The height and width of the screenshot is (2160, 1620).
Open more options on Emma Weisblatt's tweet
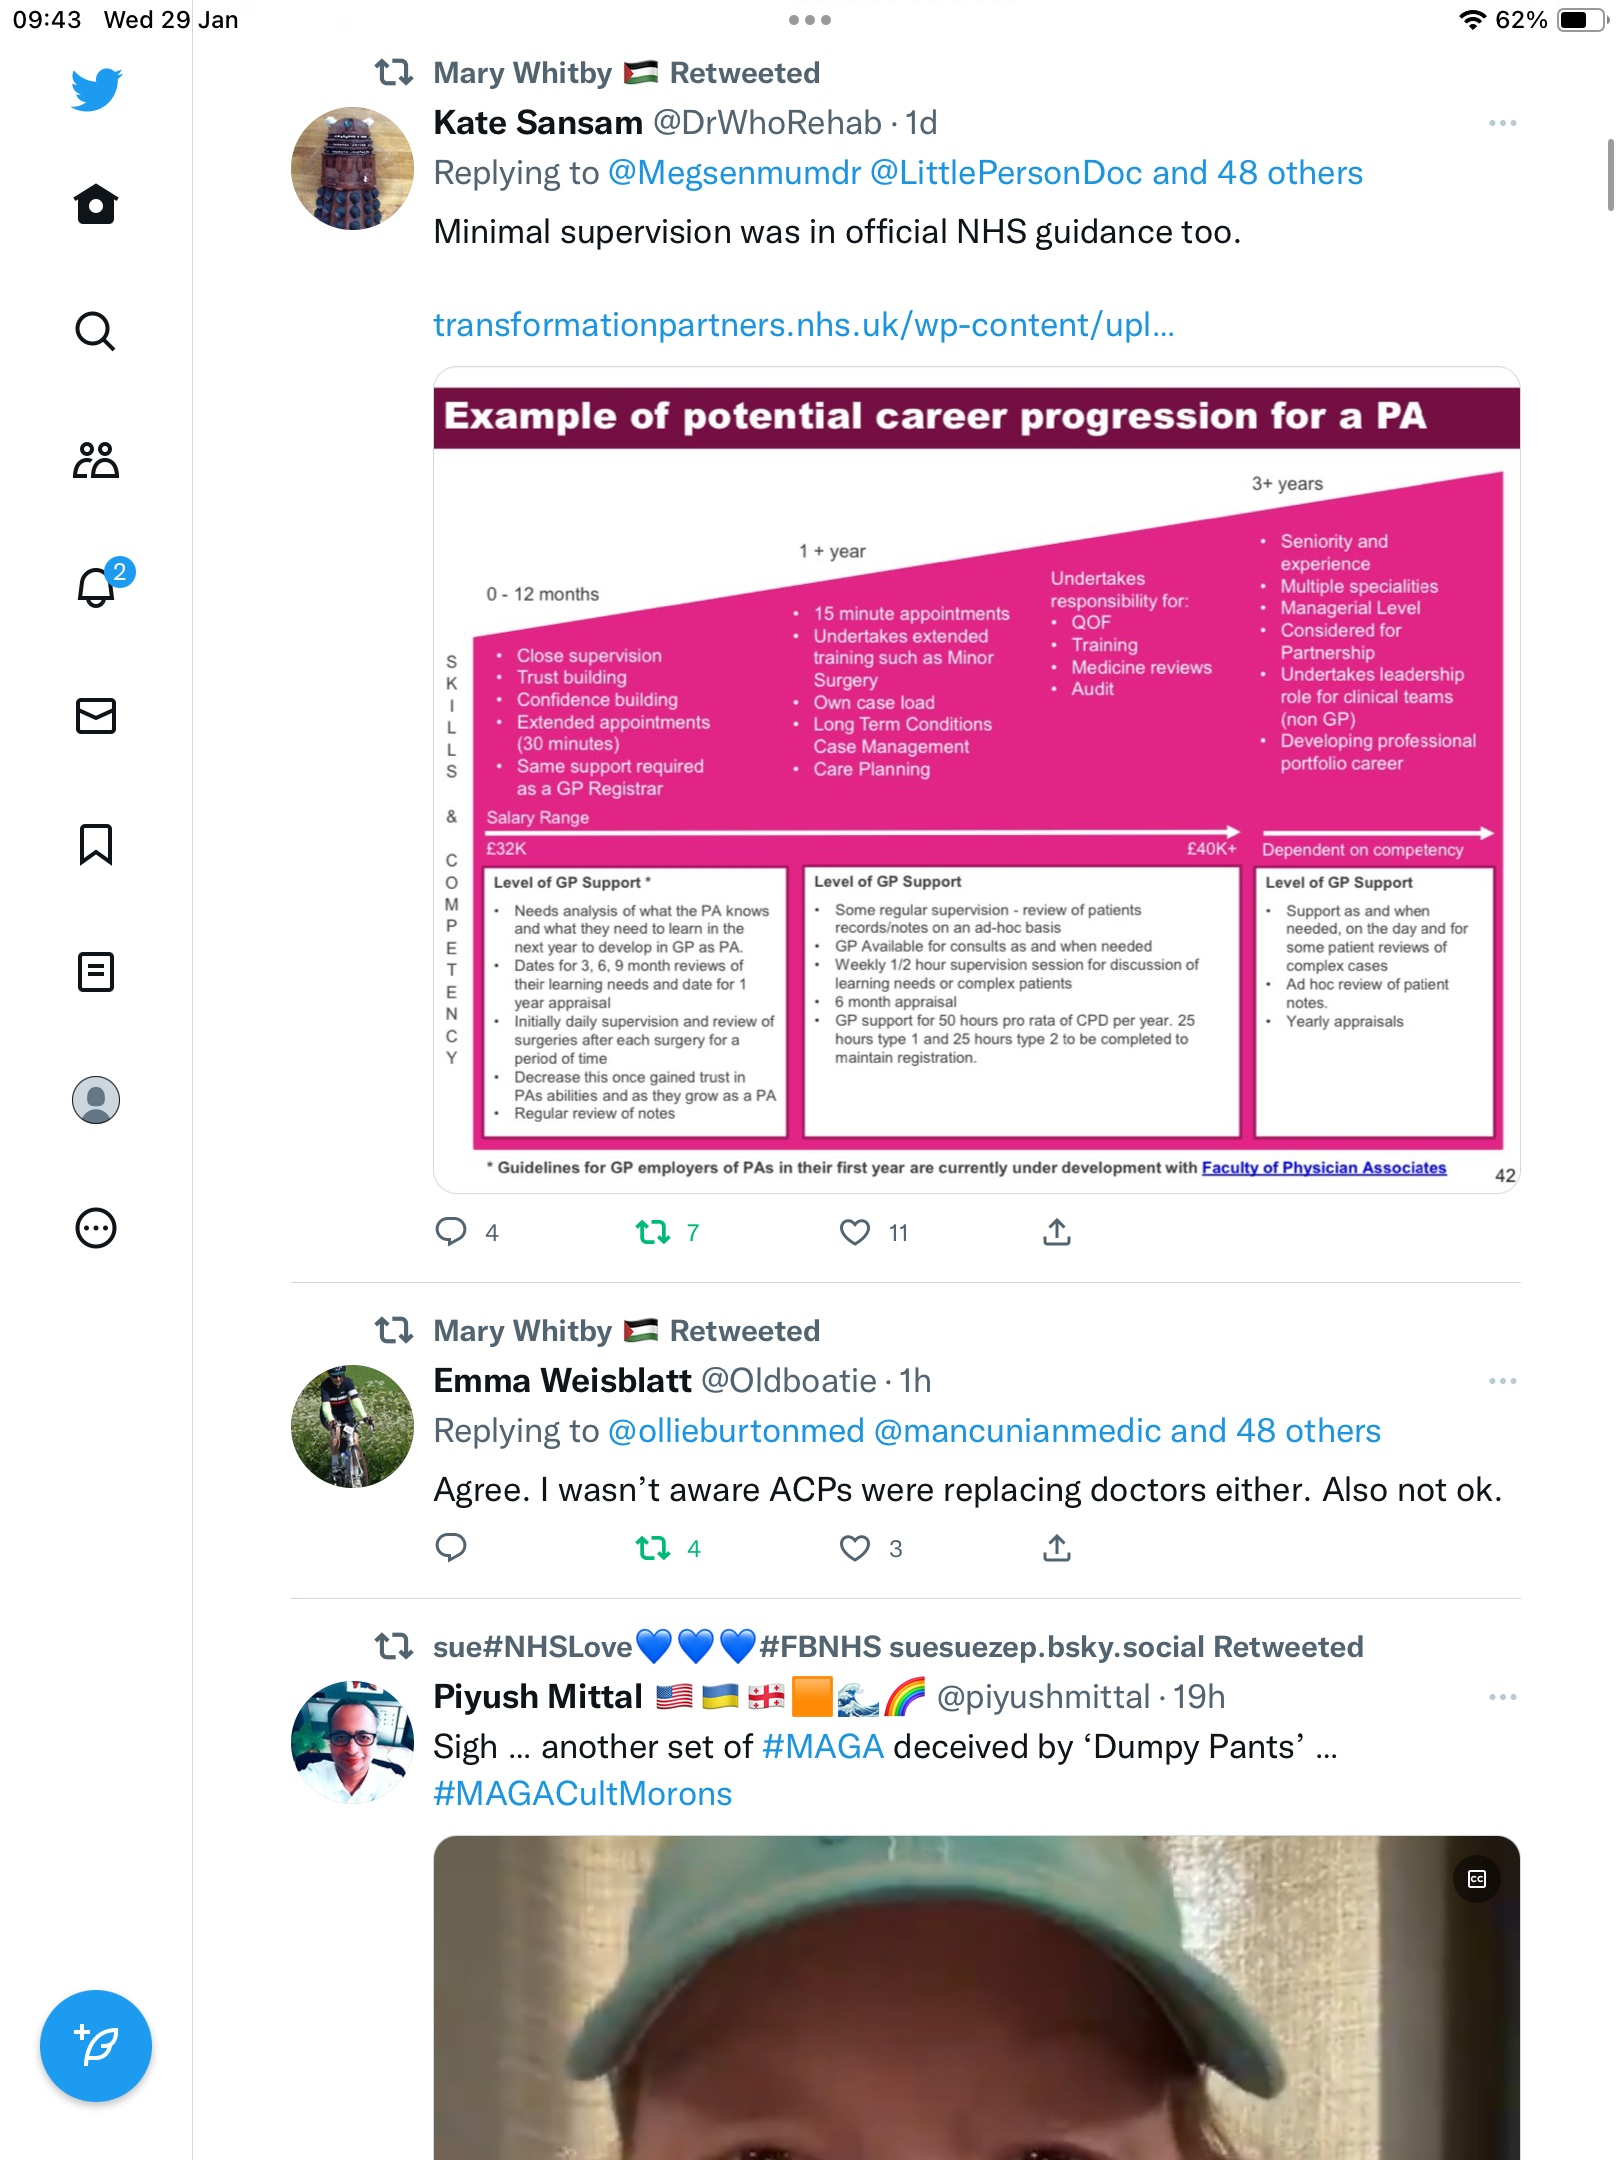[x=1502, y=1381]
